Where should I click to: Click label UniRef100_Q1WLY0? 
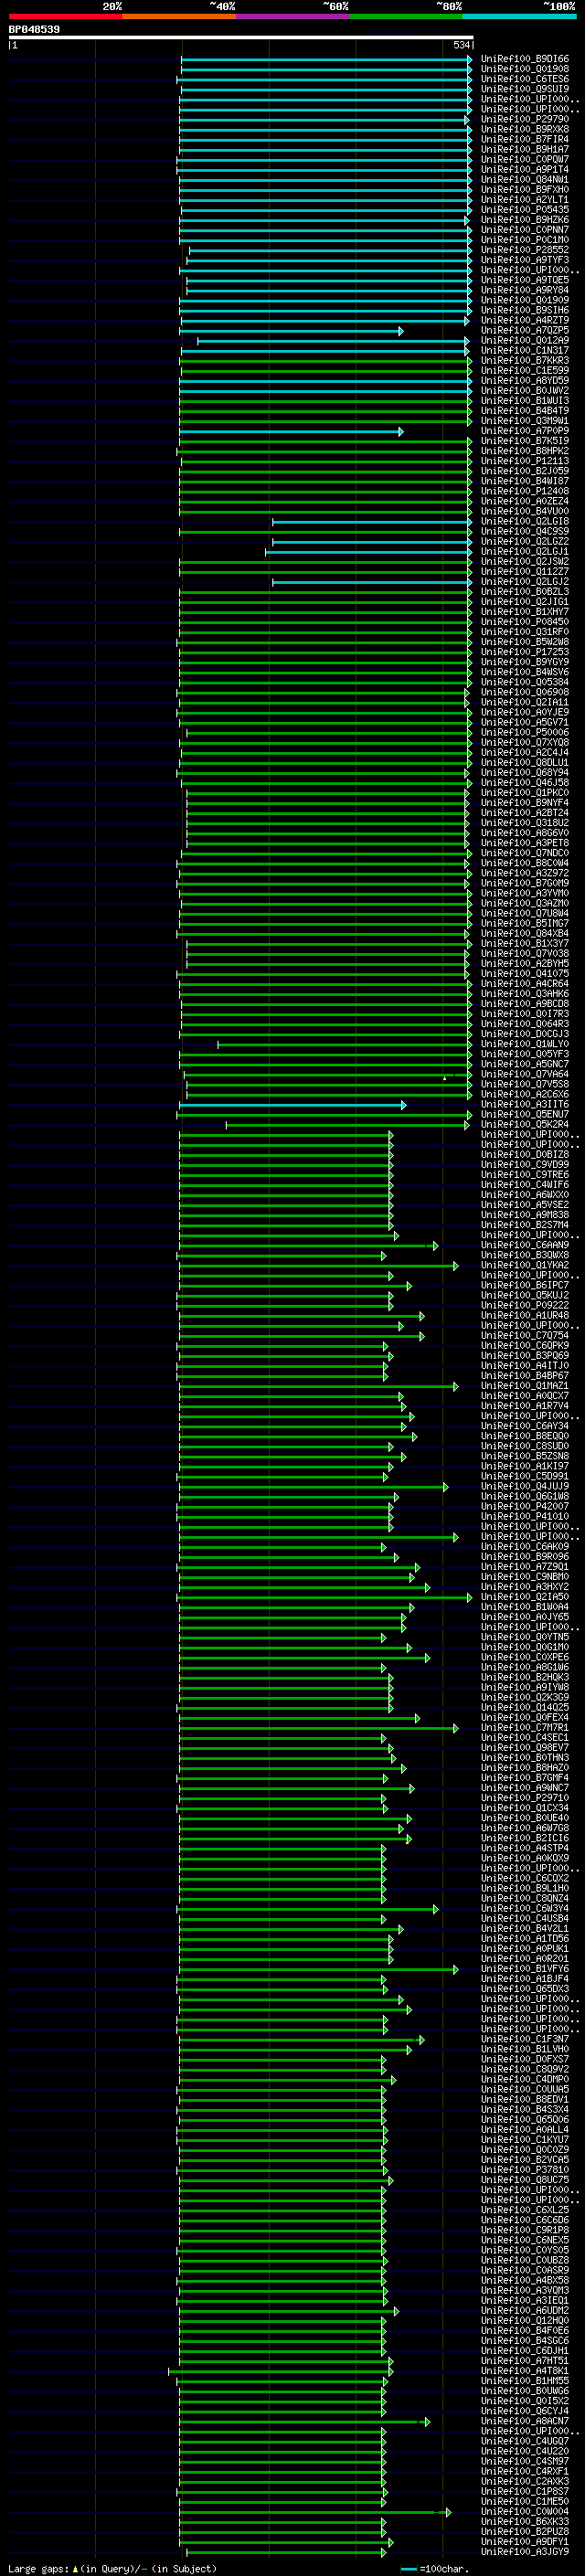coord(525,1044)
